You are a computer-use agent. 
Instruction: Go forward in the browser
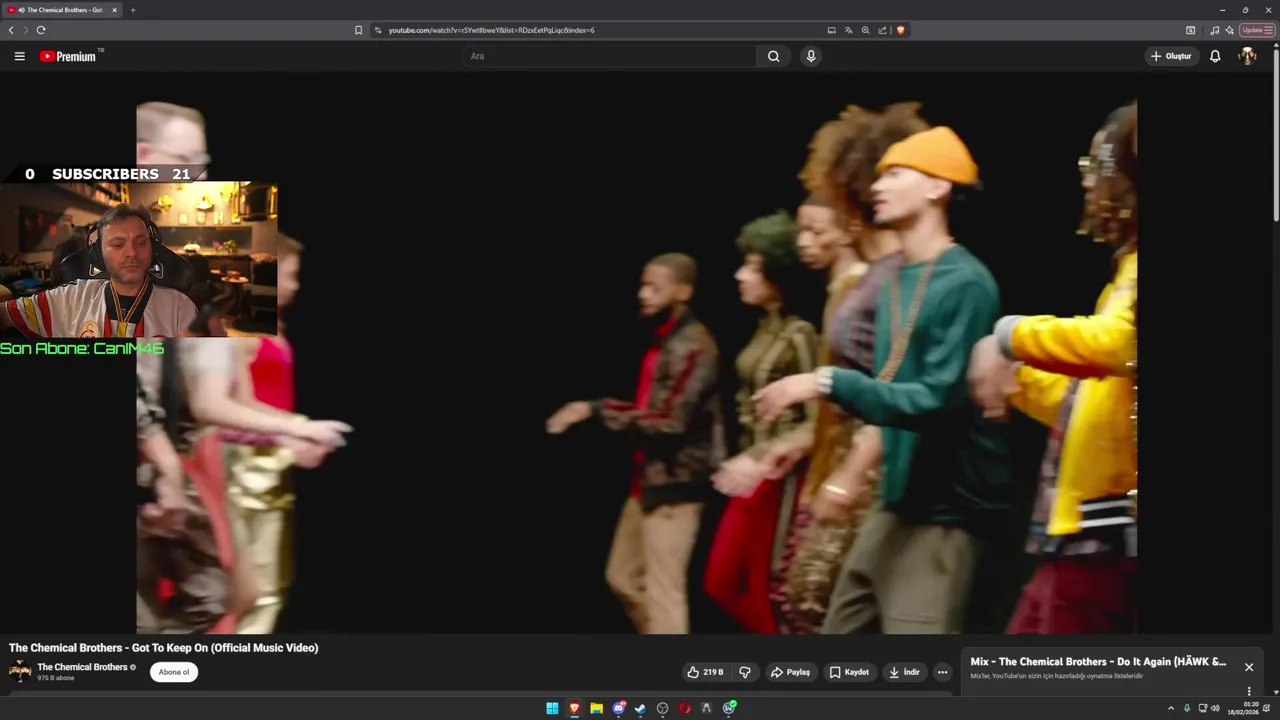(x=26, y=30)
